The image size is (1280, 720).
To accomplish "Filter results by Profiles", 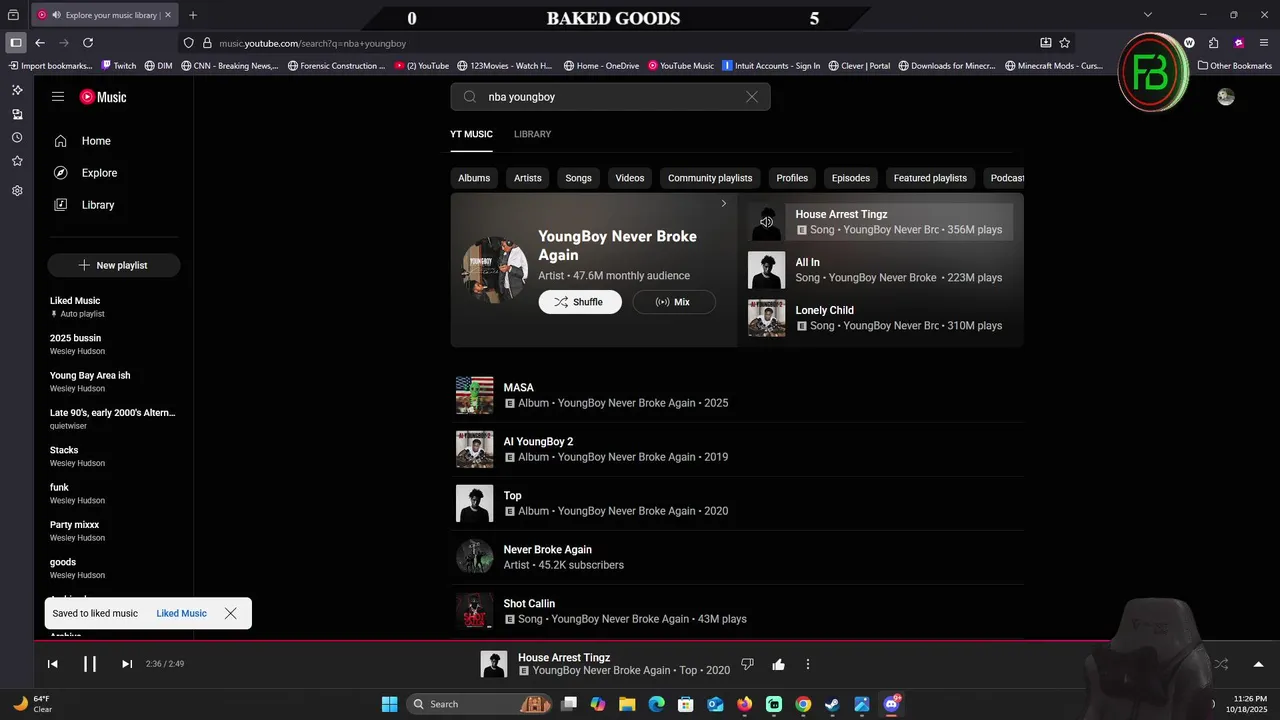I will (792, 178).
